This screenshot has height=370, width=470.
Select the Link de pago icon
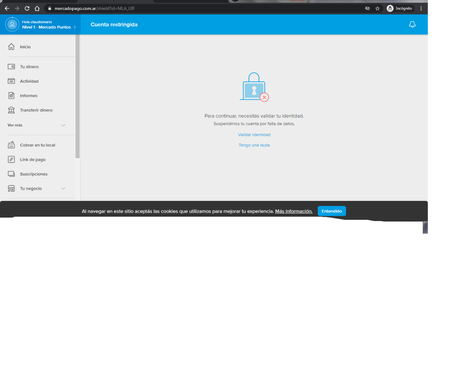coord(11,159)
